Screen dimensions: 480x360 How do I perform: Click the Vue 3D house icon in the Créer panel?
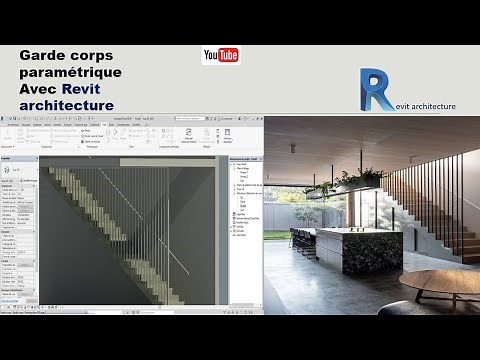tap(108, 134)
